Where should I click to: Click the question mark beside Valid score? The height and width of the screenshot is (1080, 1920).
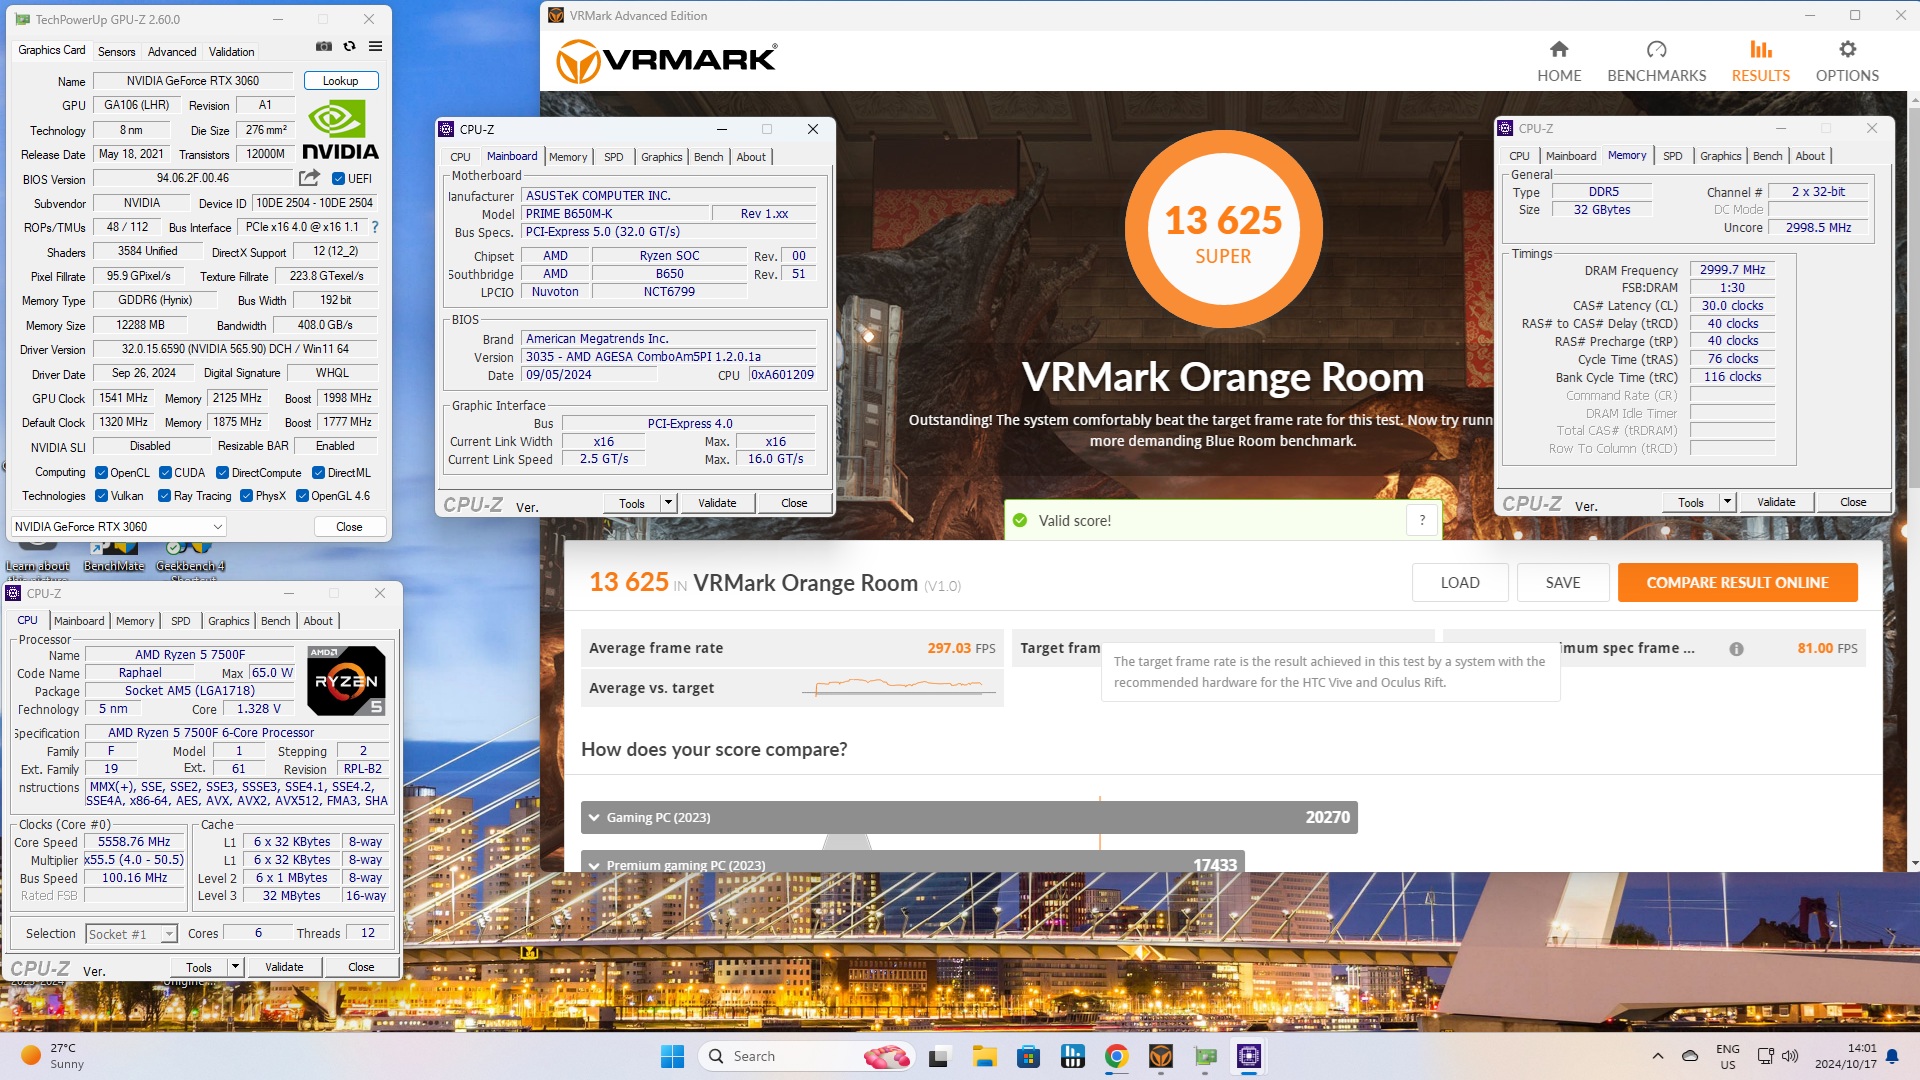click(1422, 520)
